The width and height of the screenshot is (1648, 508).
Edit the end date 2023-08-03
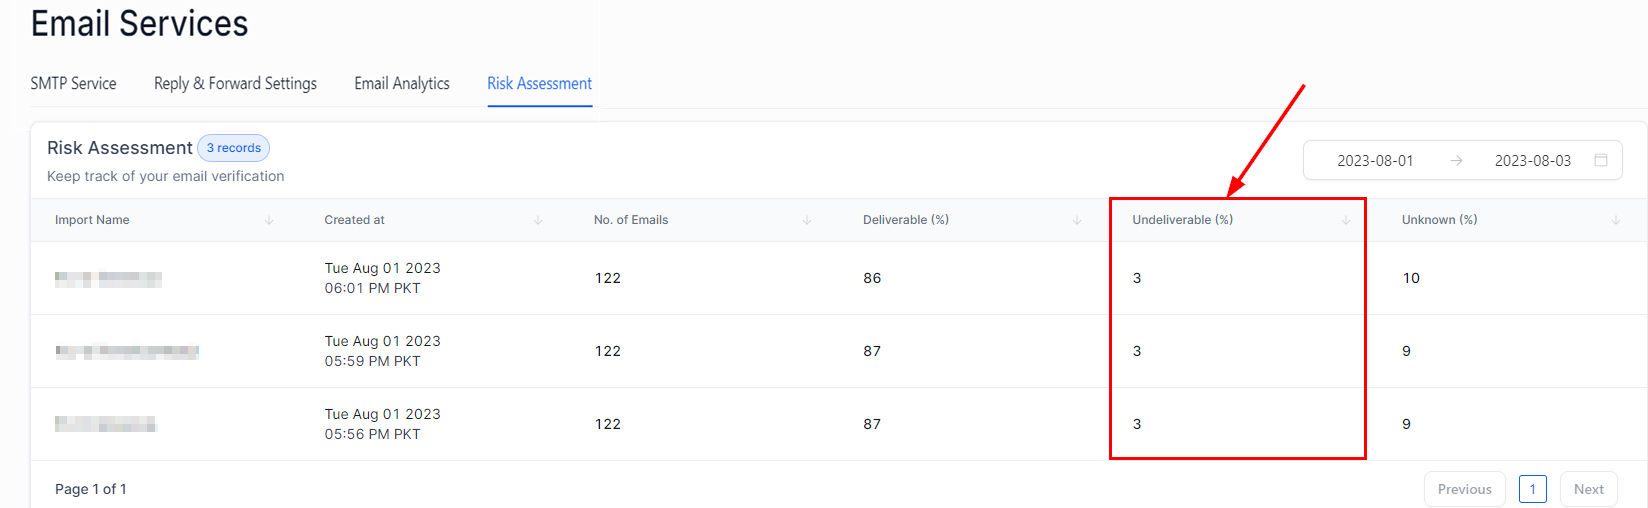click(x=1532, y=161)
